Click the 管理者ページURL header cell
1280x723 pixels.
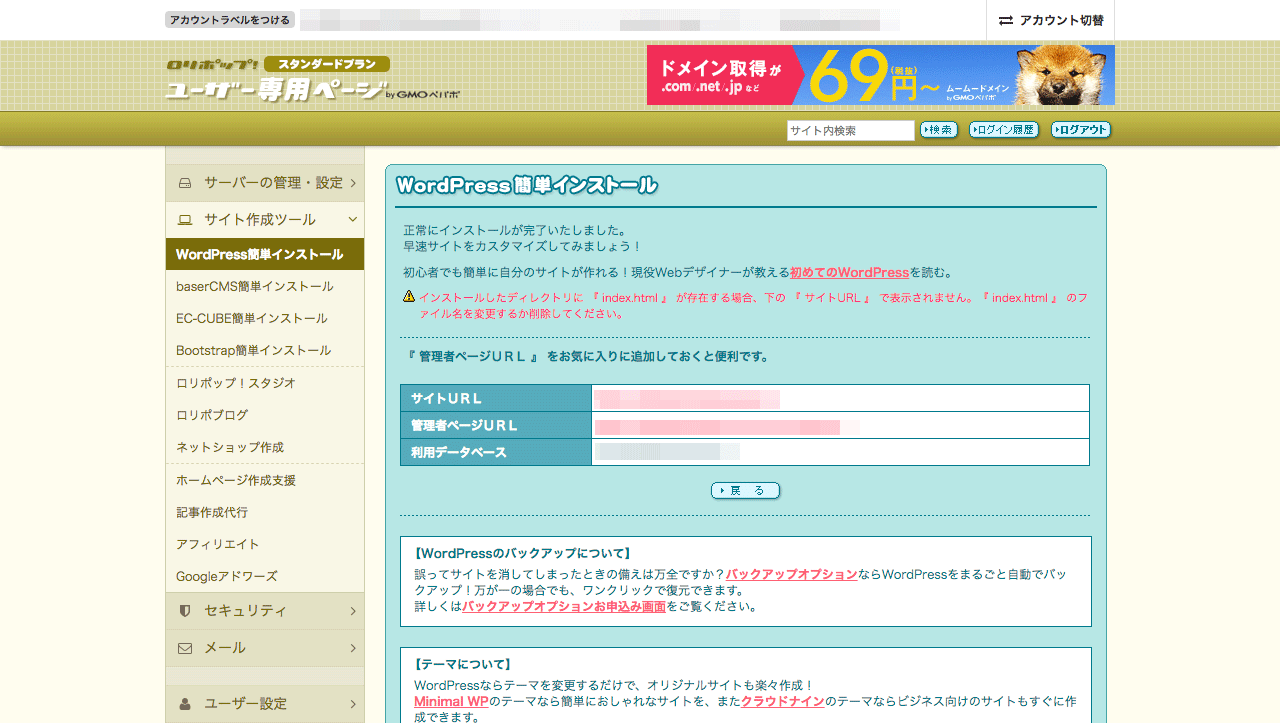point(496,425)
